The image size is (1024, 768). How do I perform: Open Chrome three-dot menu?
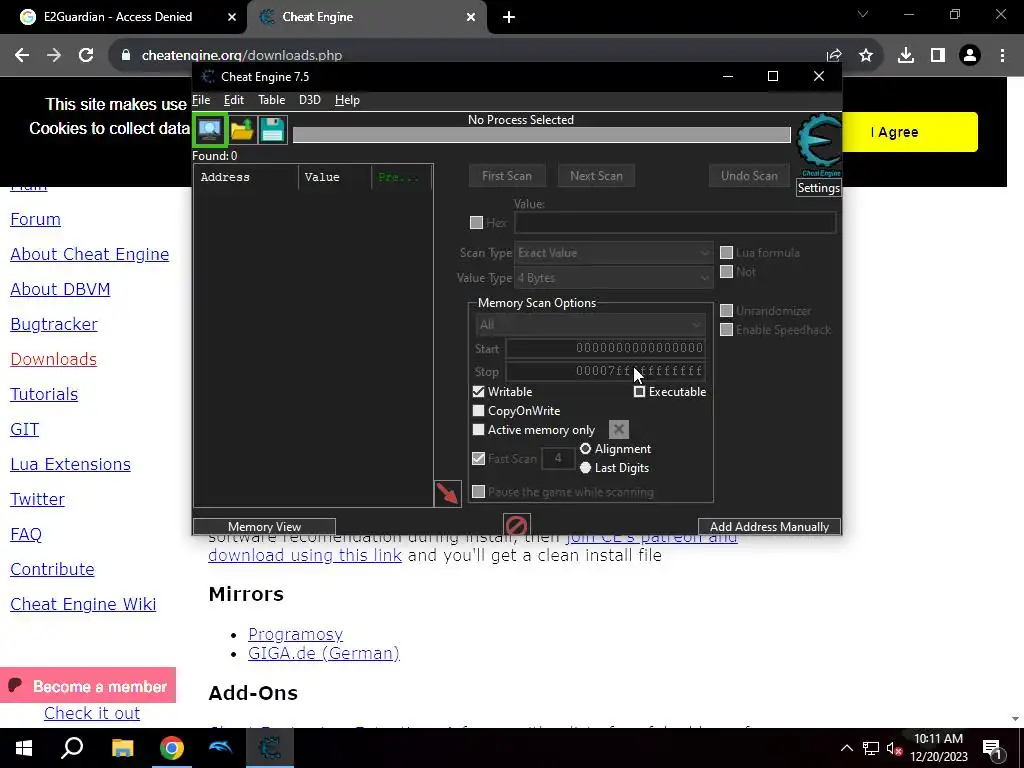click(1002, 56)
